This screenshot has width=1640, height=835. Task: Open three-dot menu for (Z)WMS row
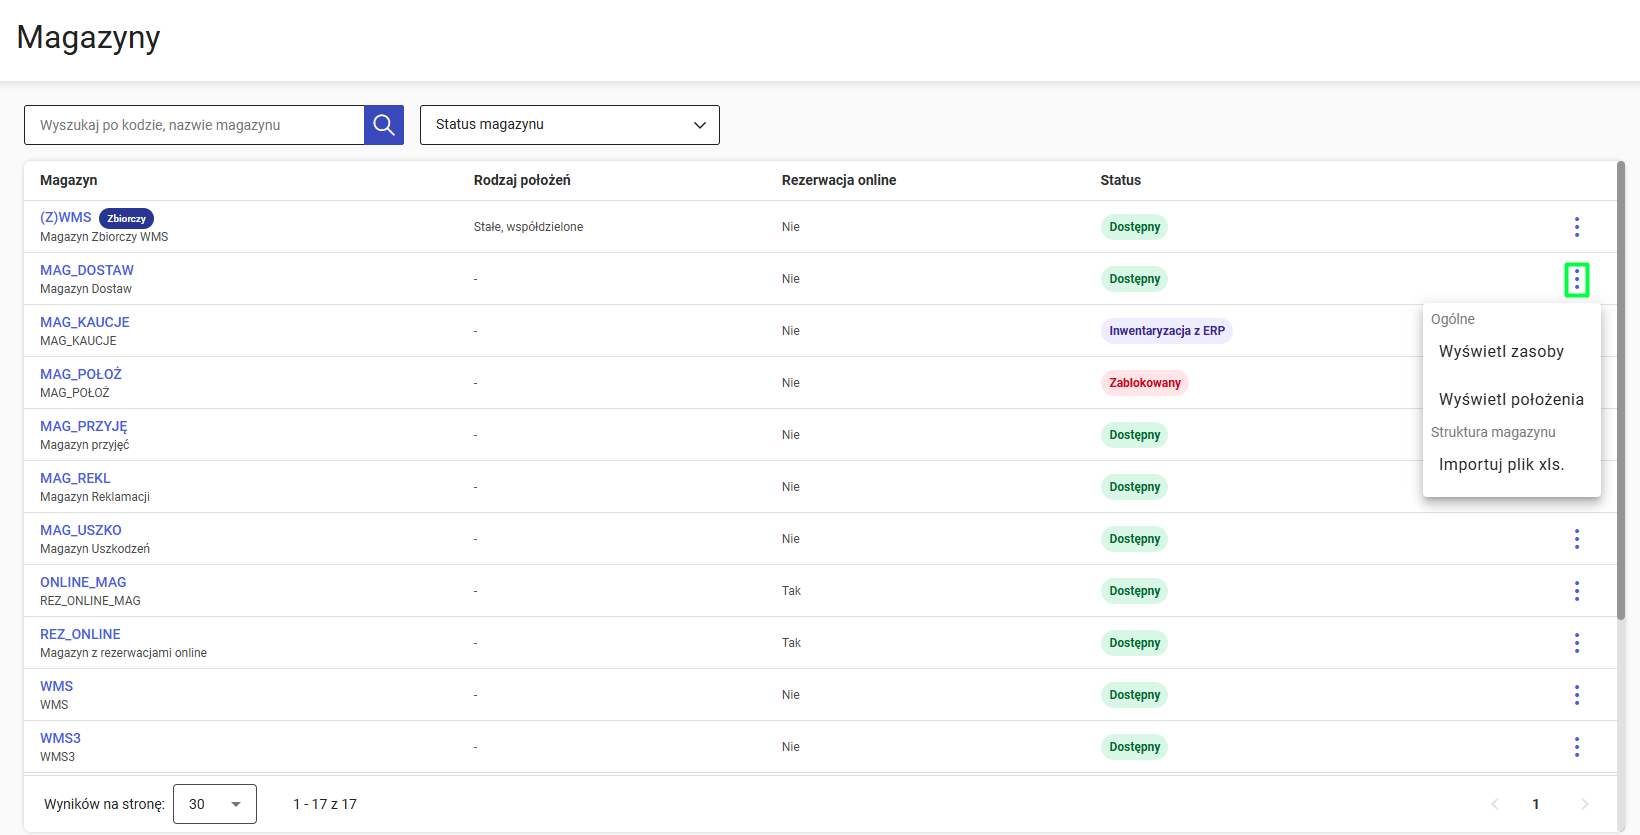pos(1576,227)
